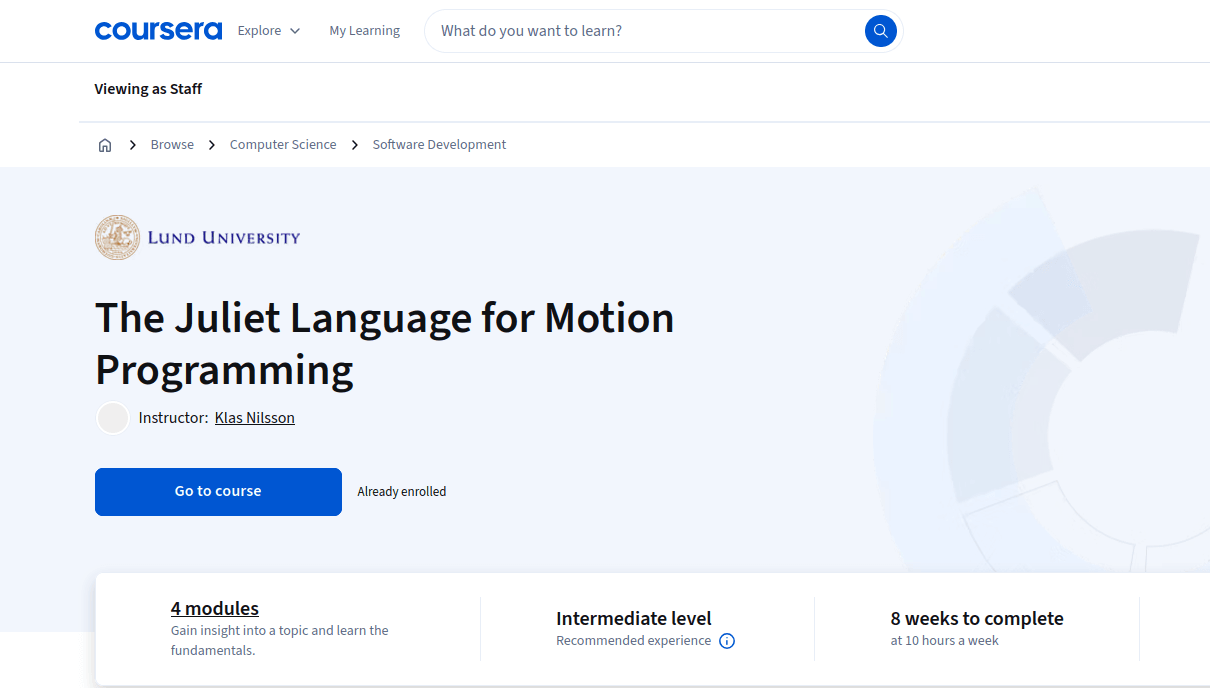This screenshot has width=1210, height=688.
Task: Click the What do you want to learn field
Action: [620, 30]
